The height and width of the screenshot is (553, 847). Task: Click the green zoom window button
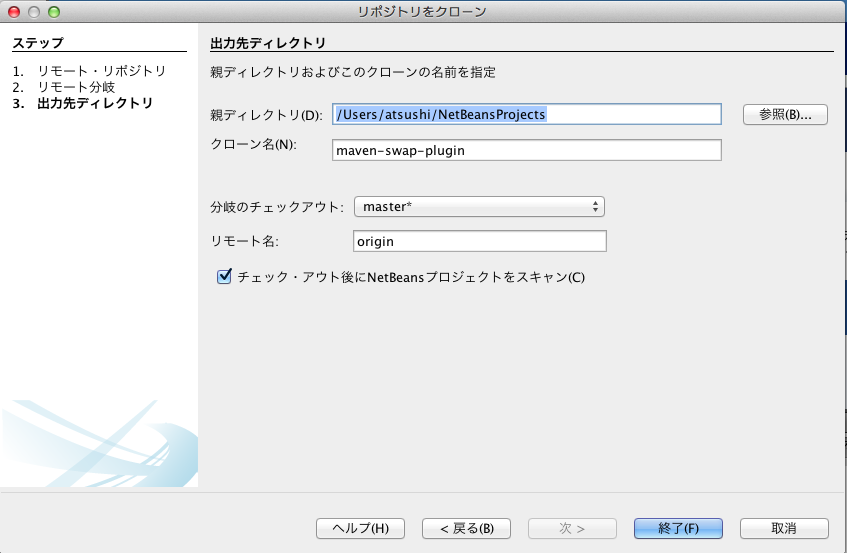tap(54, 12)
